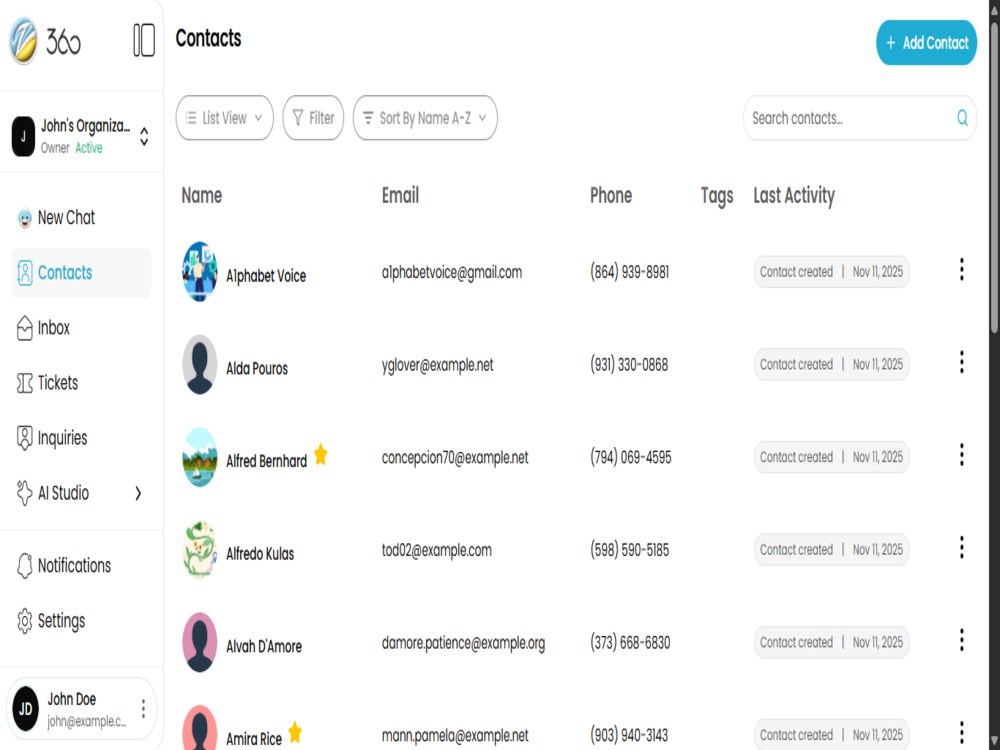Click email tod02@example.com
Viewport: 1000px width, 750px height.
(436, 550)
